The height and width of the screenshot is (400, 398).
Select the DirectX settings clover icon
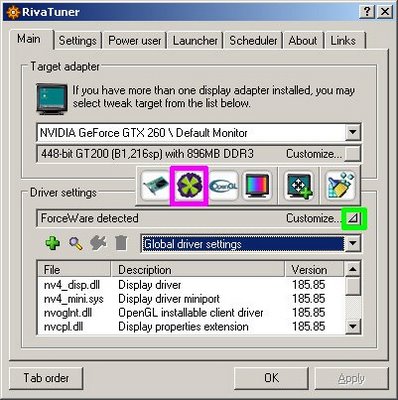[x=189, y=186]
